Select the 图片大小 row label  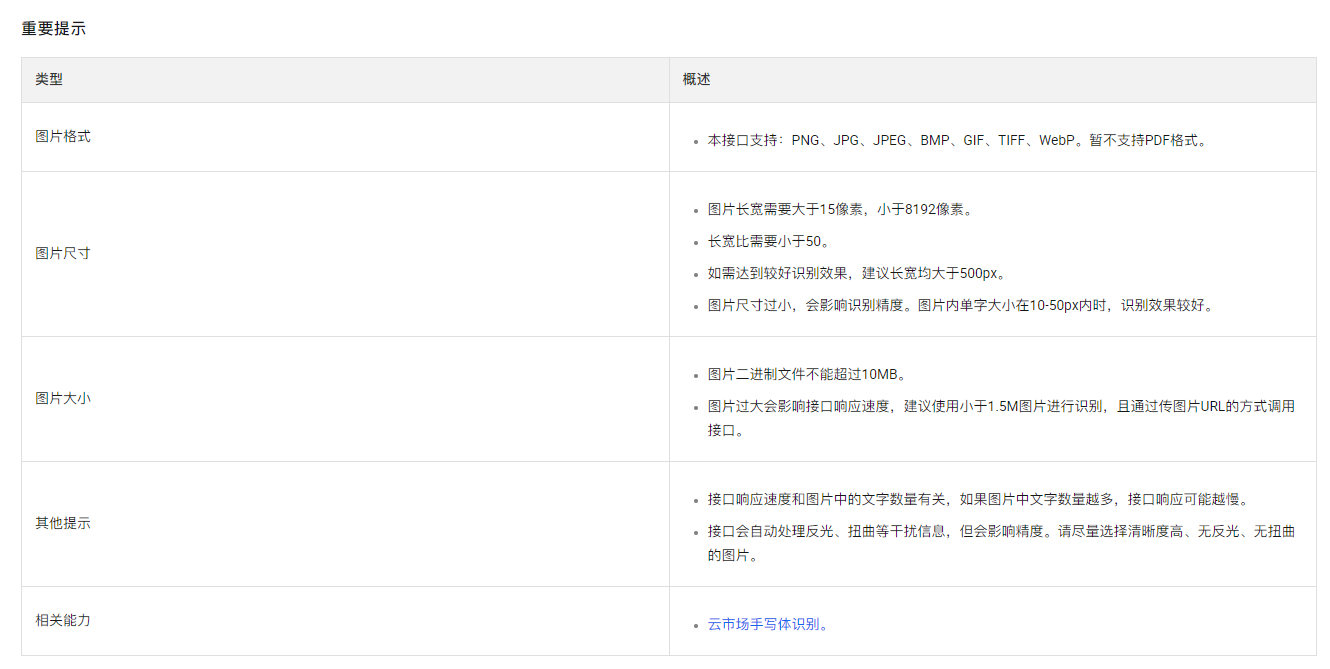pyautogui.click(x=63, y=398)
